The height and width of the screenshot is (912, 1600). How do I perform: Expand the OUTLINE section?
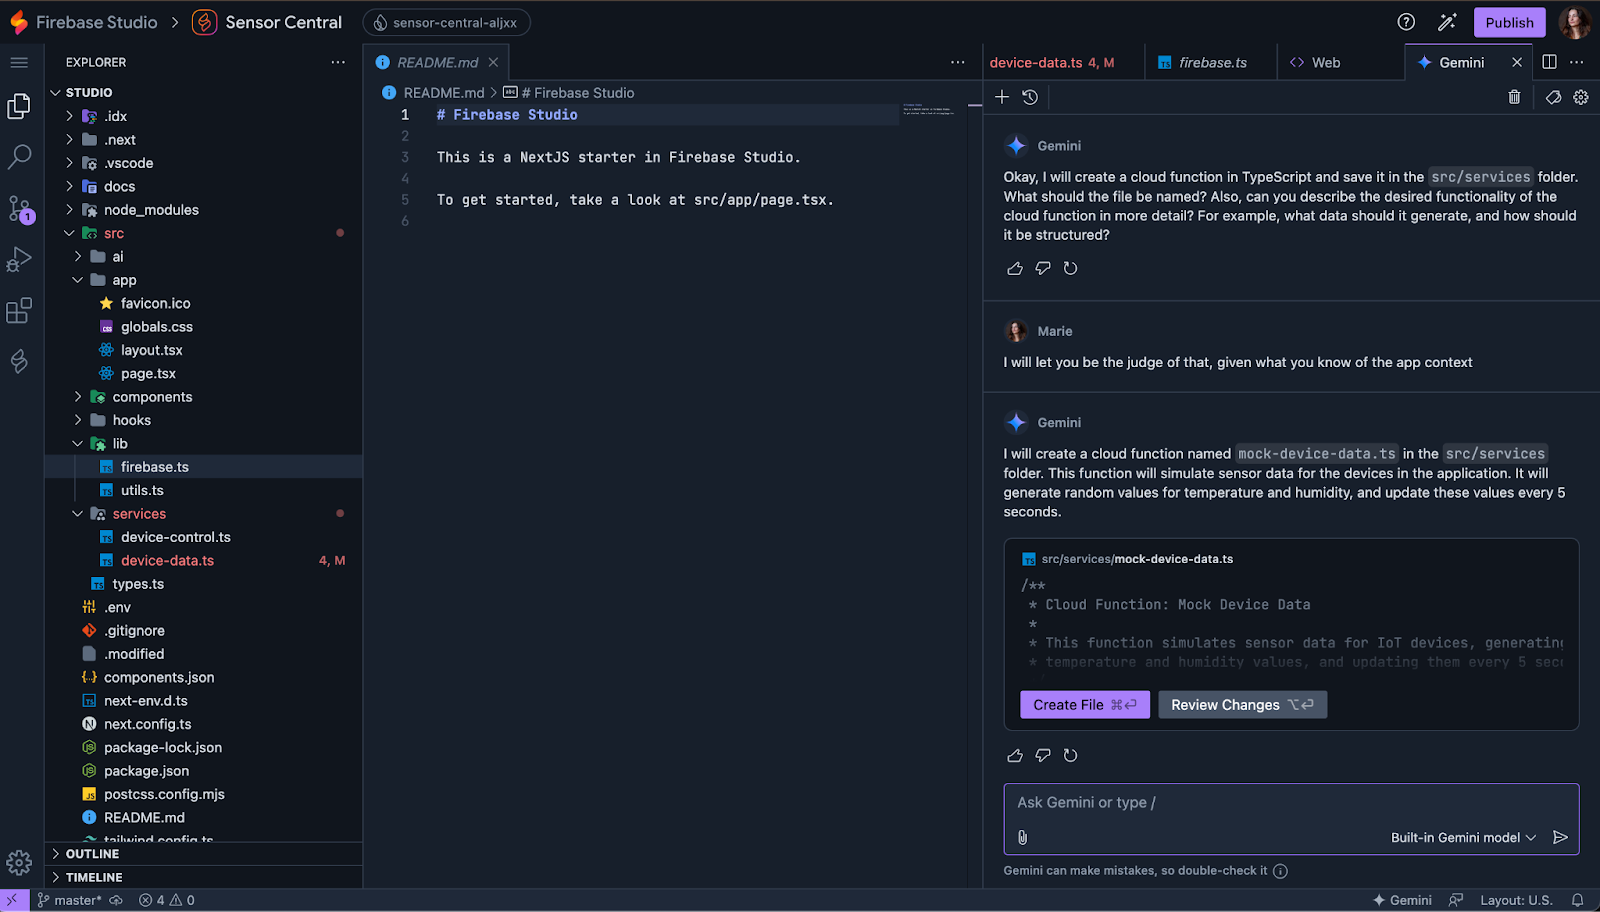pos(204,854)
